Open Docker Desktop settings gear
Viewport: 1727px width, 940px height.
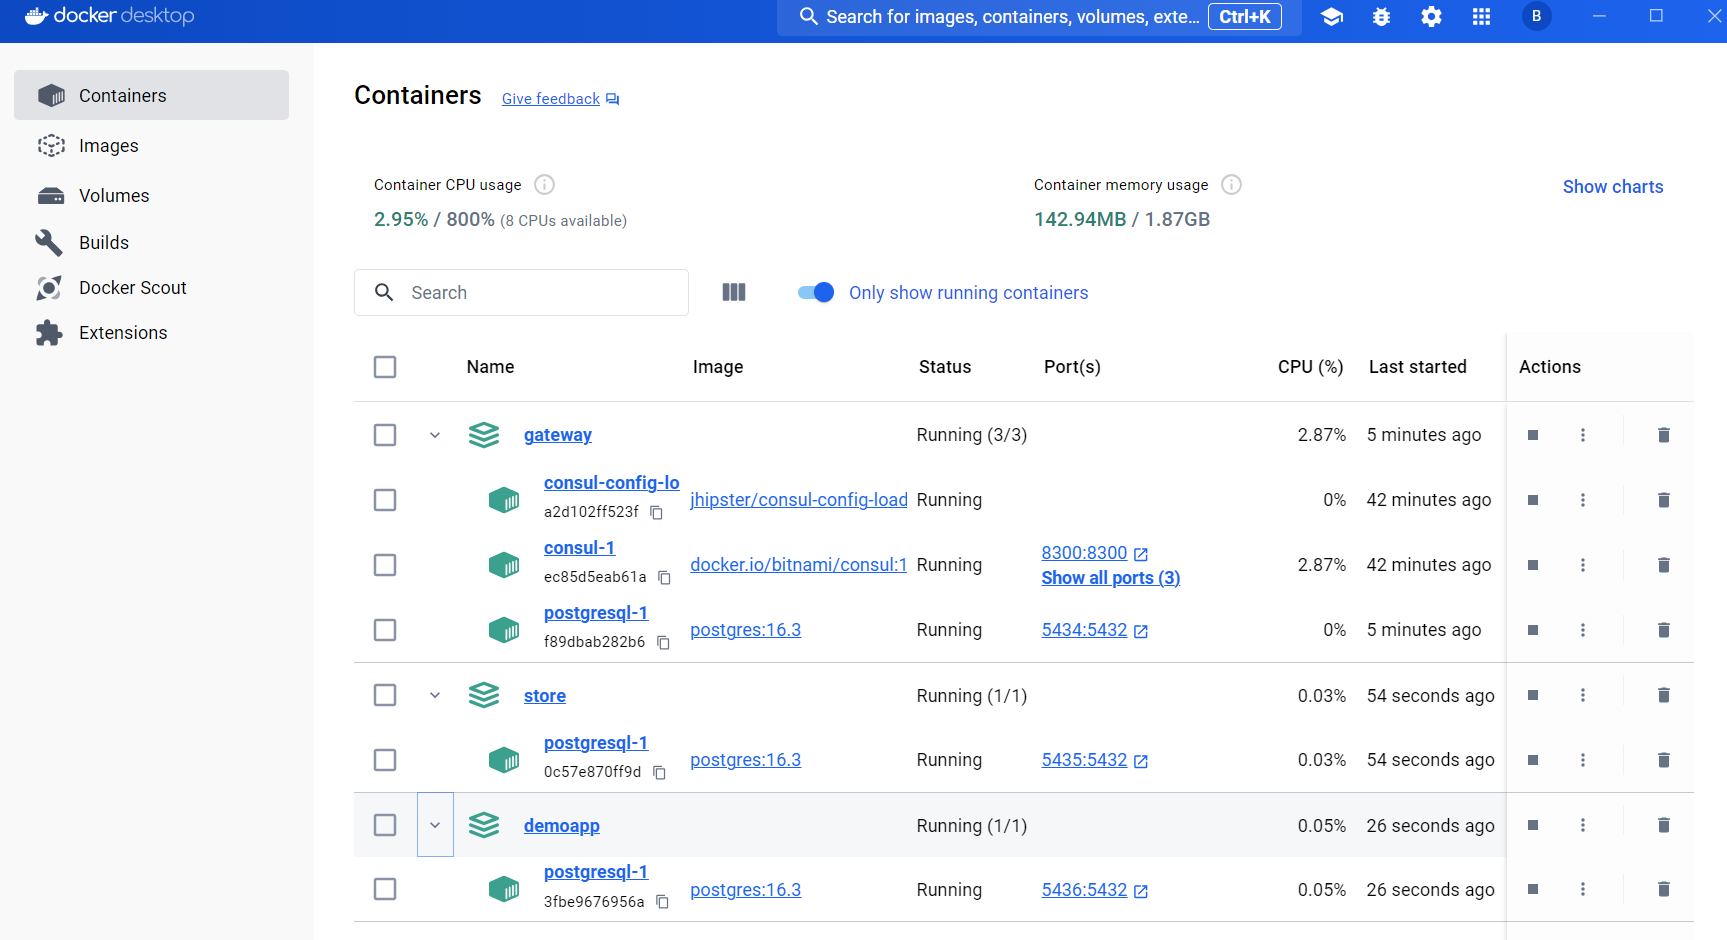coord(1431,17)
